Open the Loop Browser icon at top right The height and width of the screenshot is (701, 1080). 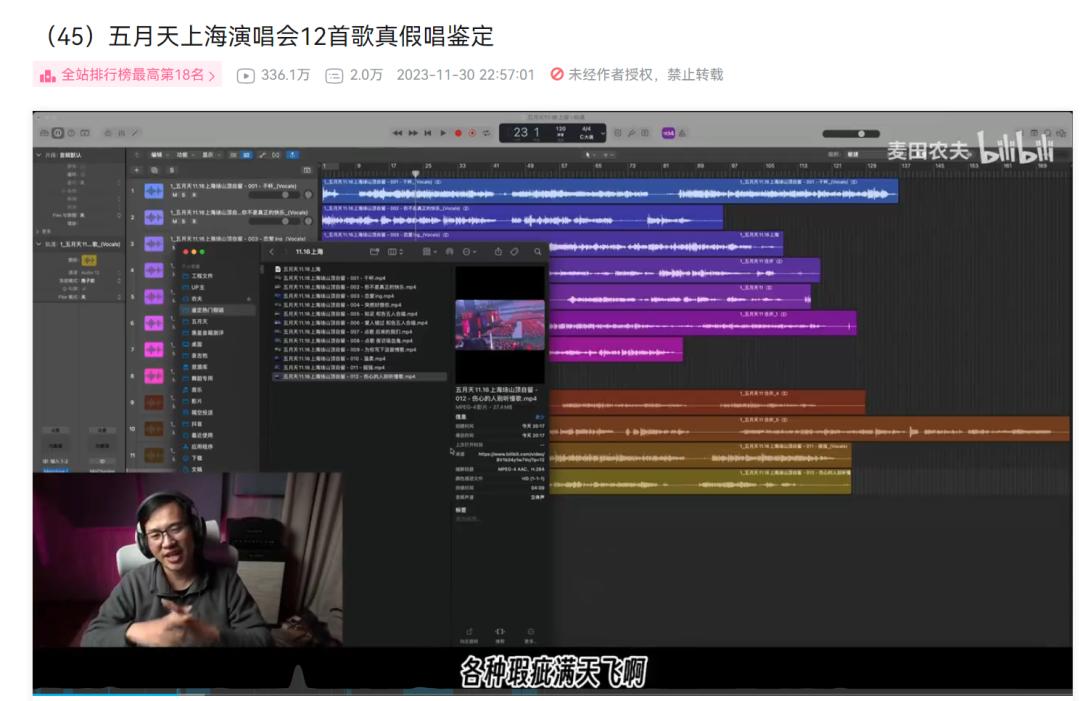1048,133
